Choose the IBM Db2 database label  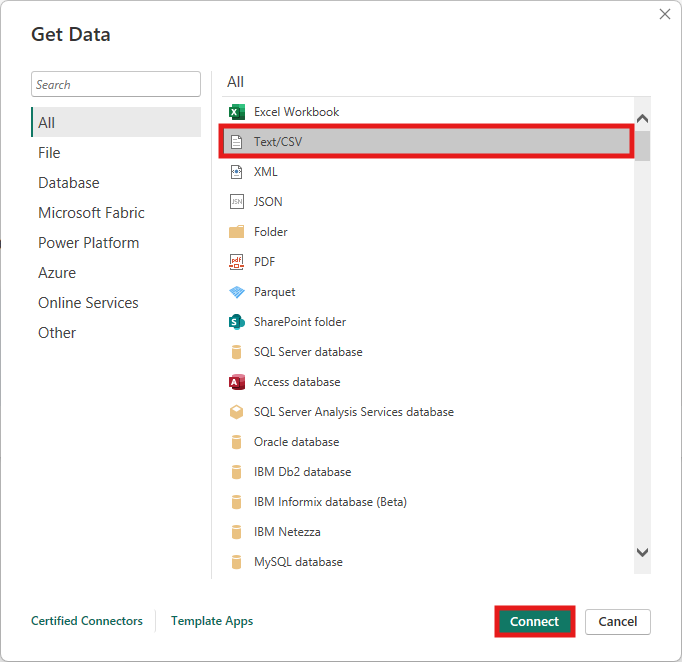point(302,472)
